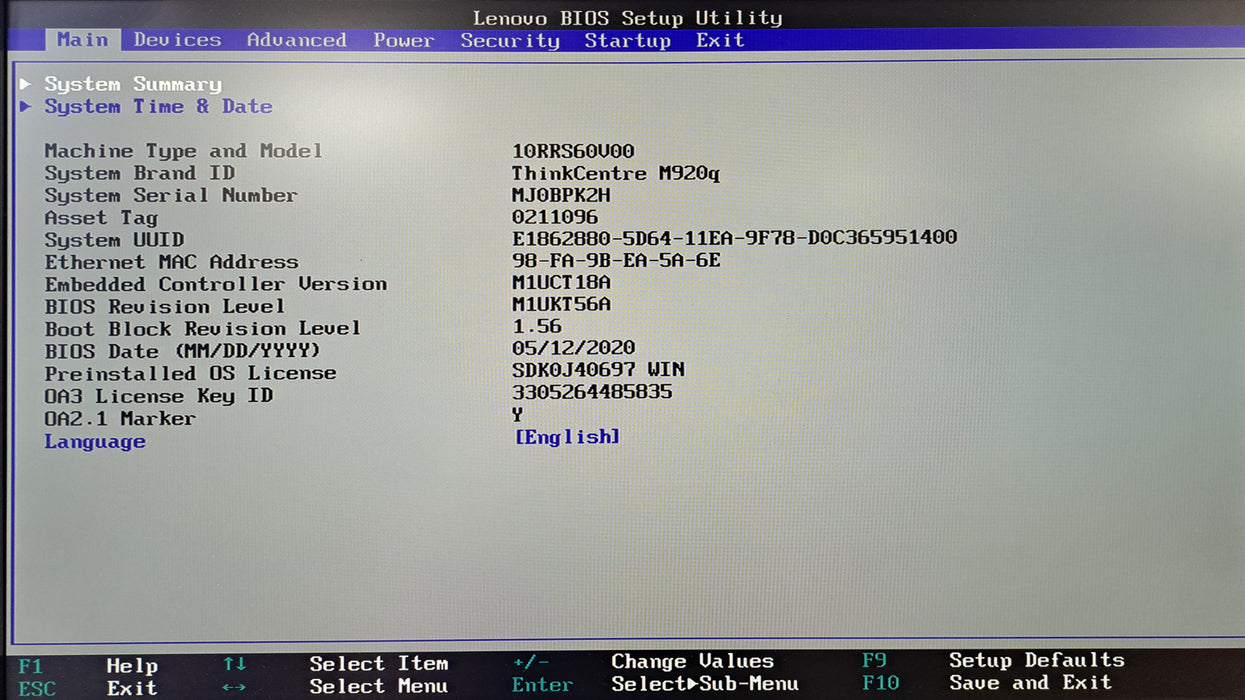Image resolution: width=1245 pixels, height=700 pixels.
Task: Click the System UUID label
Action: (114, 240)
